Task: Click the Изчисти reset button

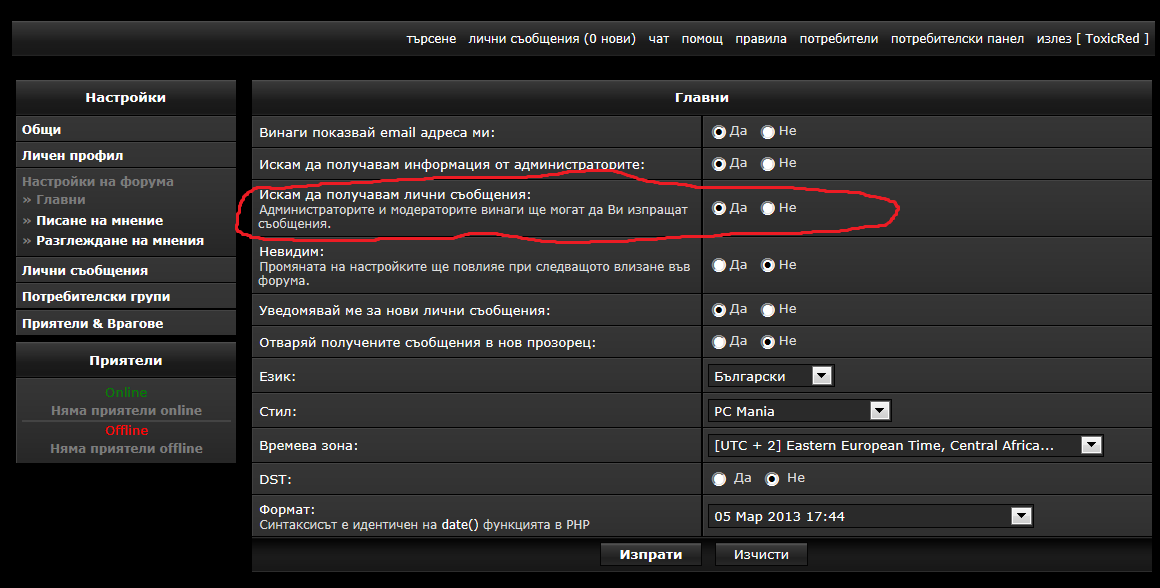Action: click(761, 554)
